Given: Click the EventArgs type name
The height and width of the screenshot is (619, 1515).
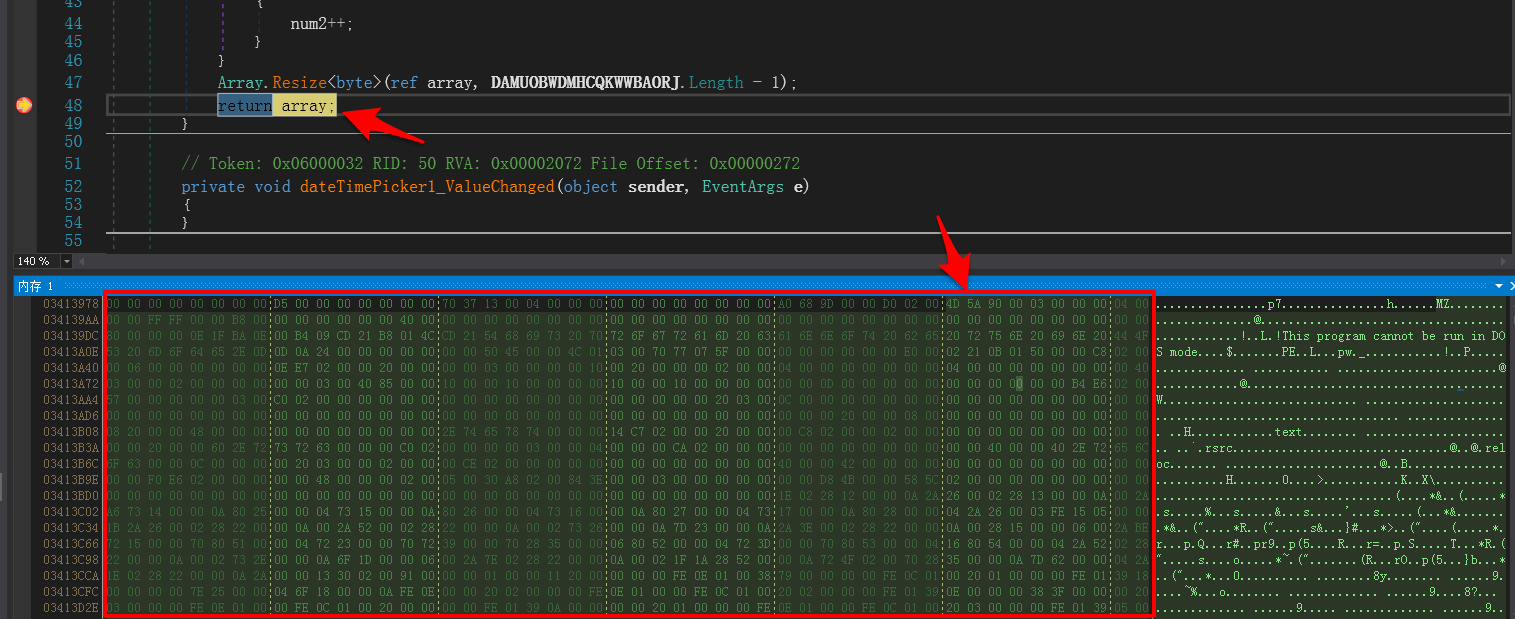Looking at the screenshot, I should [x=742, y=186].
